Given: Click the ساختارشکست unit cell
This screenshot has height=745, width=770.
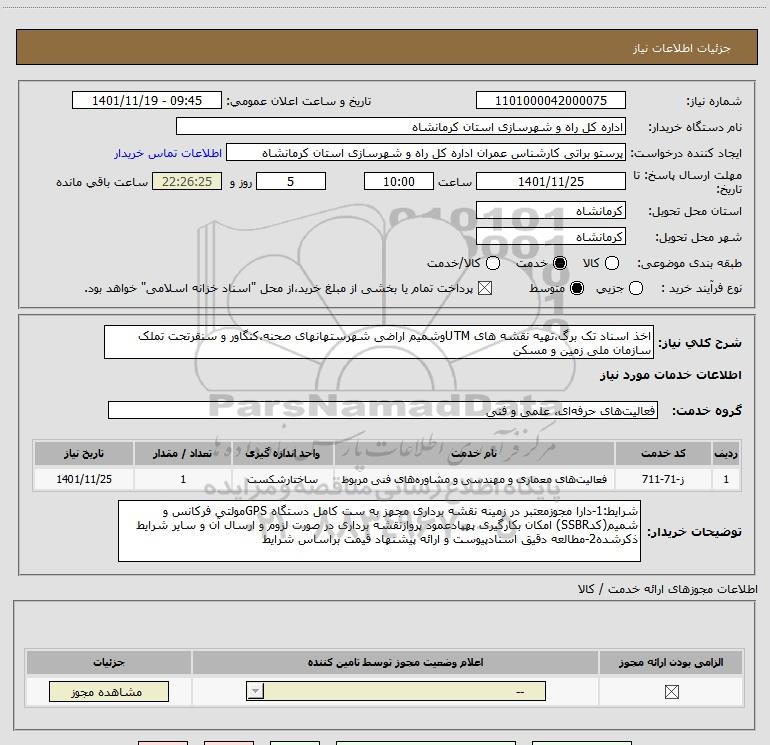Looking at the screenshot, I should (282, 479).
